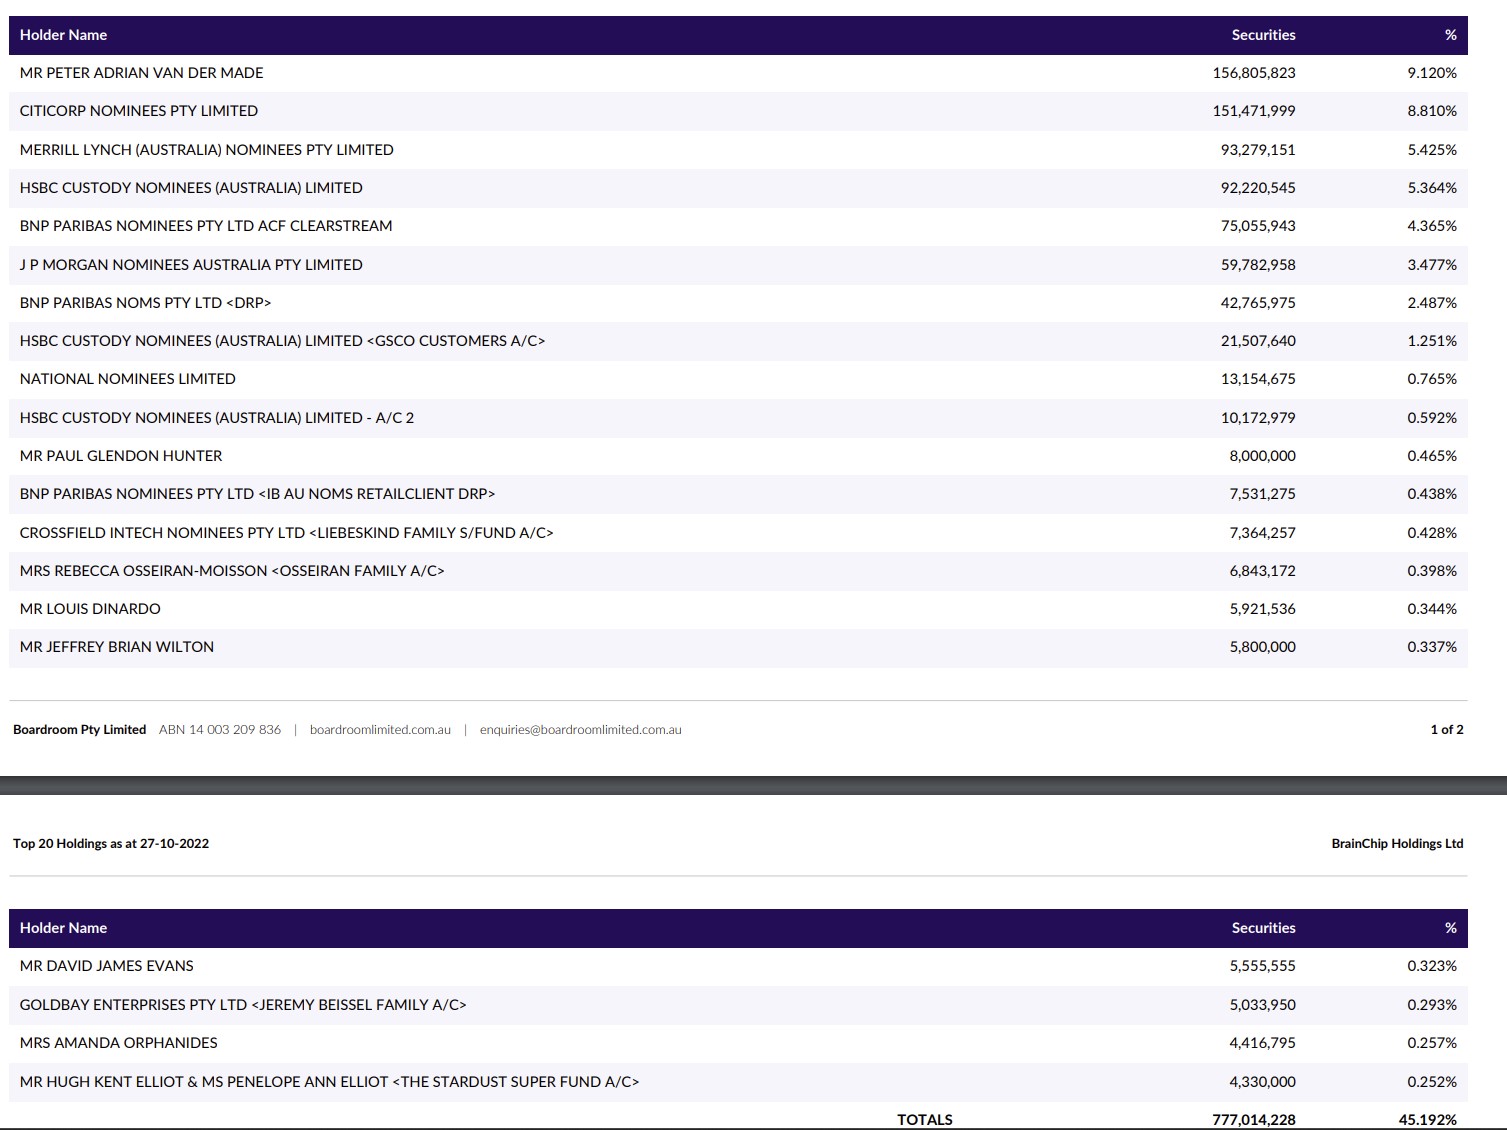1507x1130 pixels.
Task: Select the securities value 75,055,943
Action: coord(1257,226)
